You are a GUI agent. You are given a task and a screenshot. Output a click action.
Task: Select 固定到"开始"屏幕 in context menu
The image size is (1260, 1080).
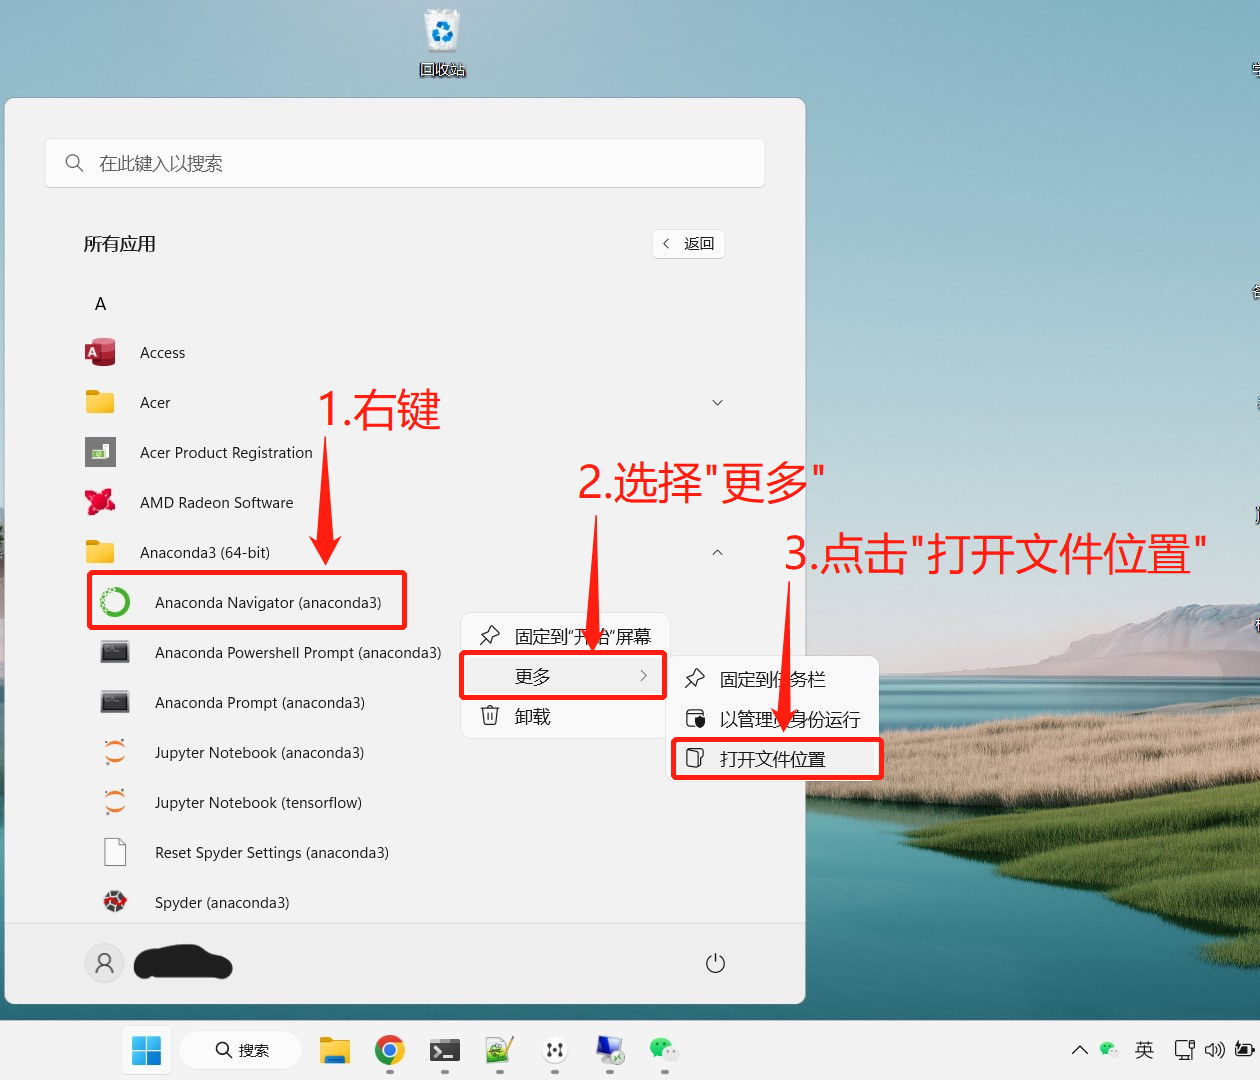coord(565,636)
